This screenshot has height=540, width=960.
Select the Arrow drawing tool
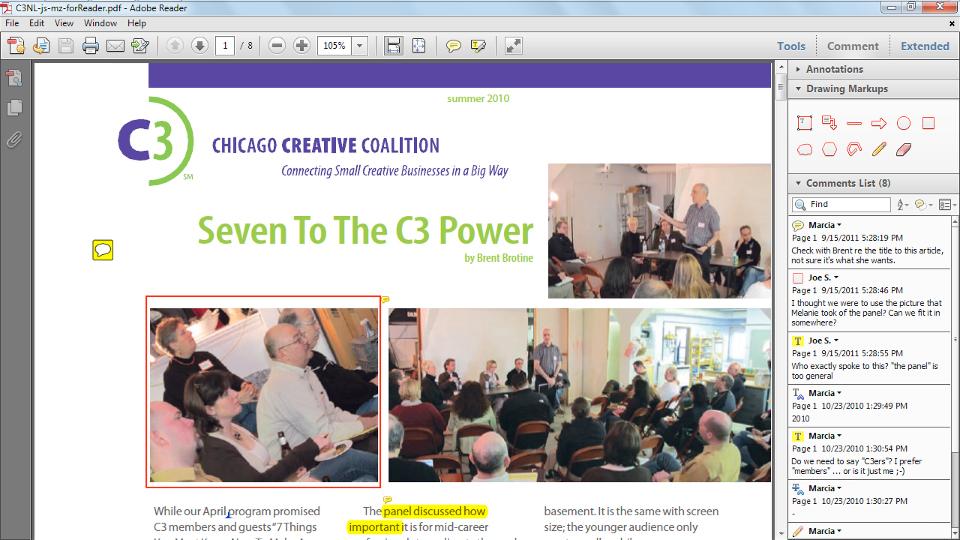click(879, 124)
